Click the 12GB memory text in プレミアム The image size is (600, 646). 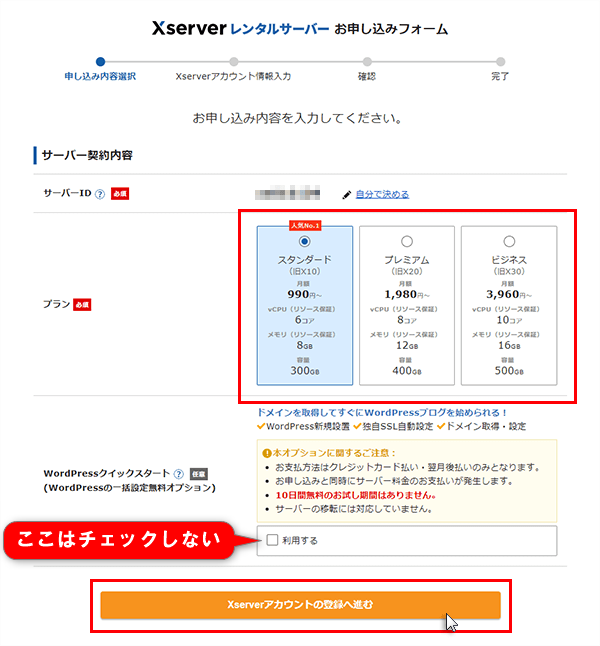click(x=407, y=345)
